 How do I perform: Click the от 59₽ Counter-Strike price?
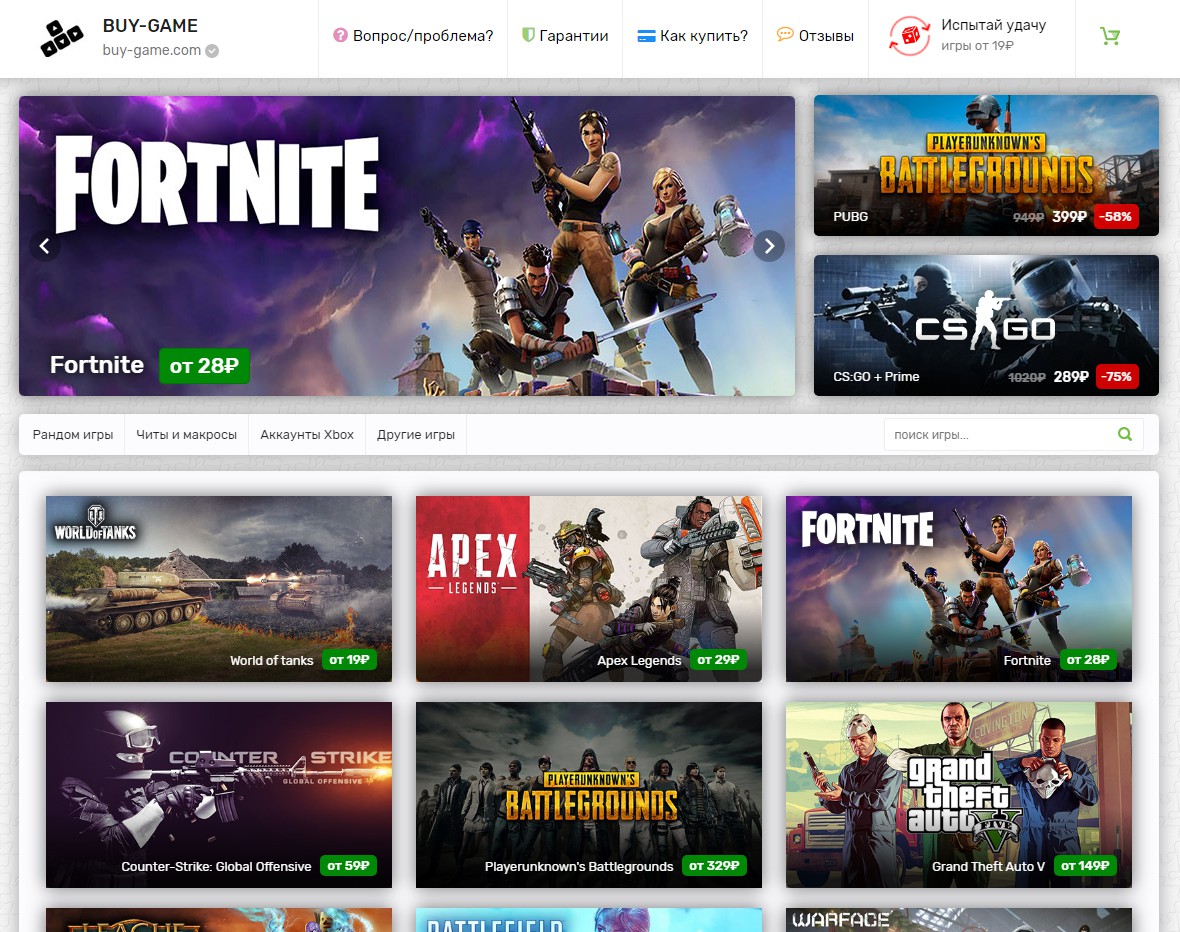348,866
